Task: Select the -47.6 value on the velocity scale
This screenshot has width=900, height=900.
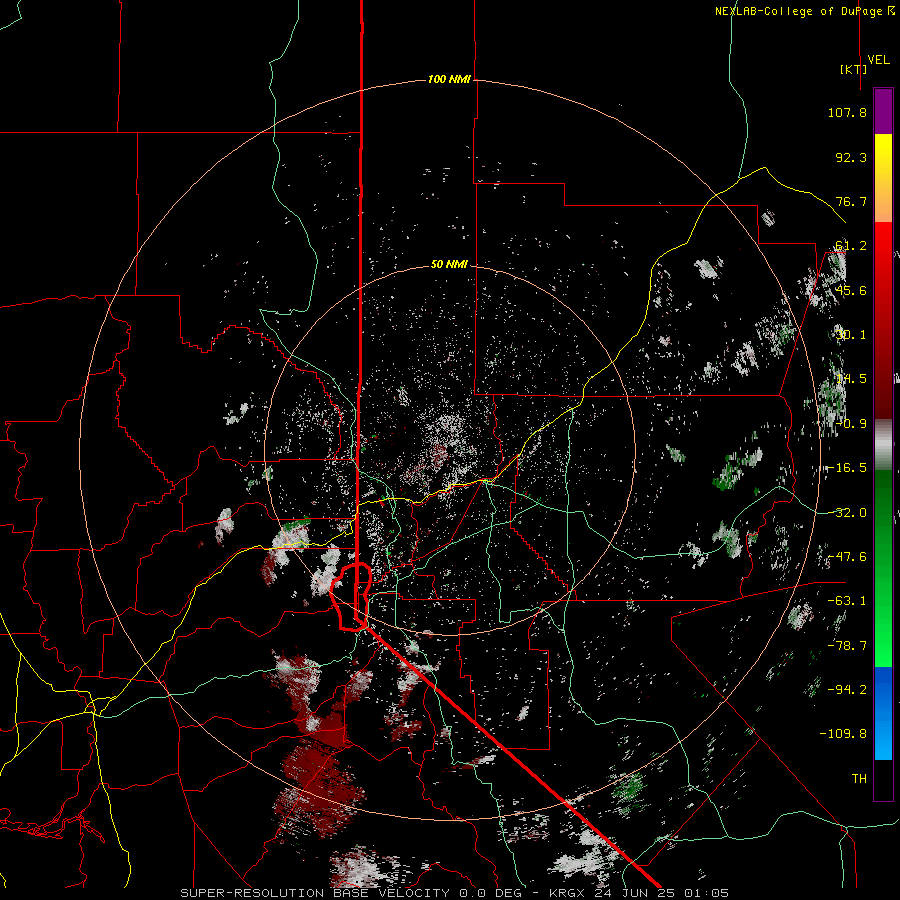Action: (x=847, y=557)
